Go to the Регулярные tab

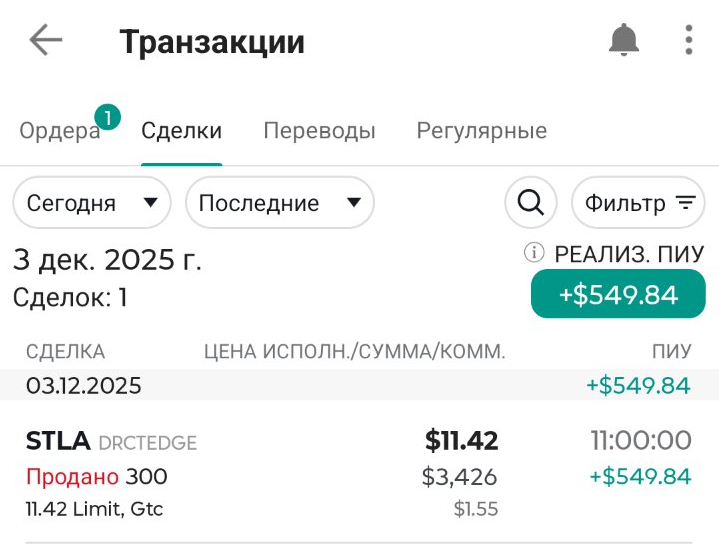click(481, 131)
